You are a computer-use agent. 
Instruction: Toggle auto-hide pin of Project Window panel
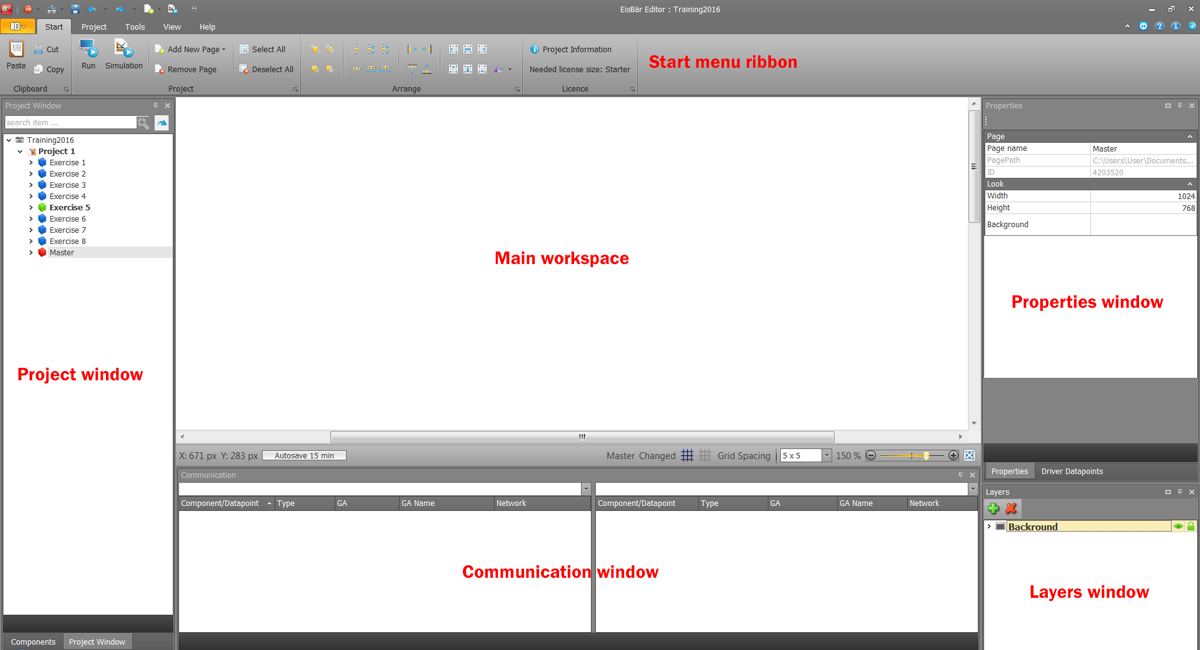(x=155, y=105)
